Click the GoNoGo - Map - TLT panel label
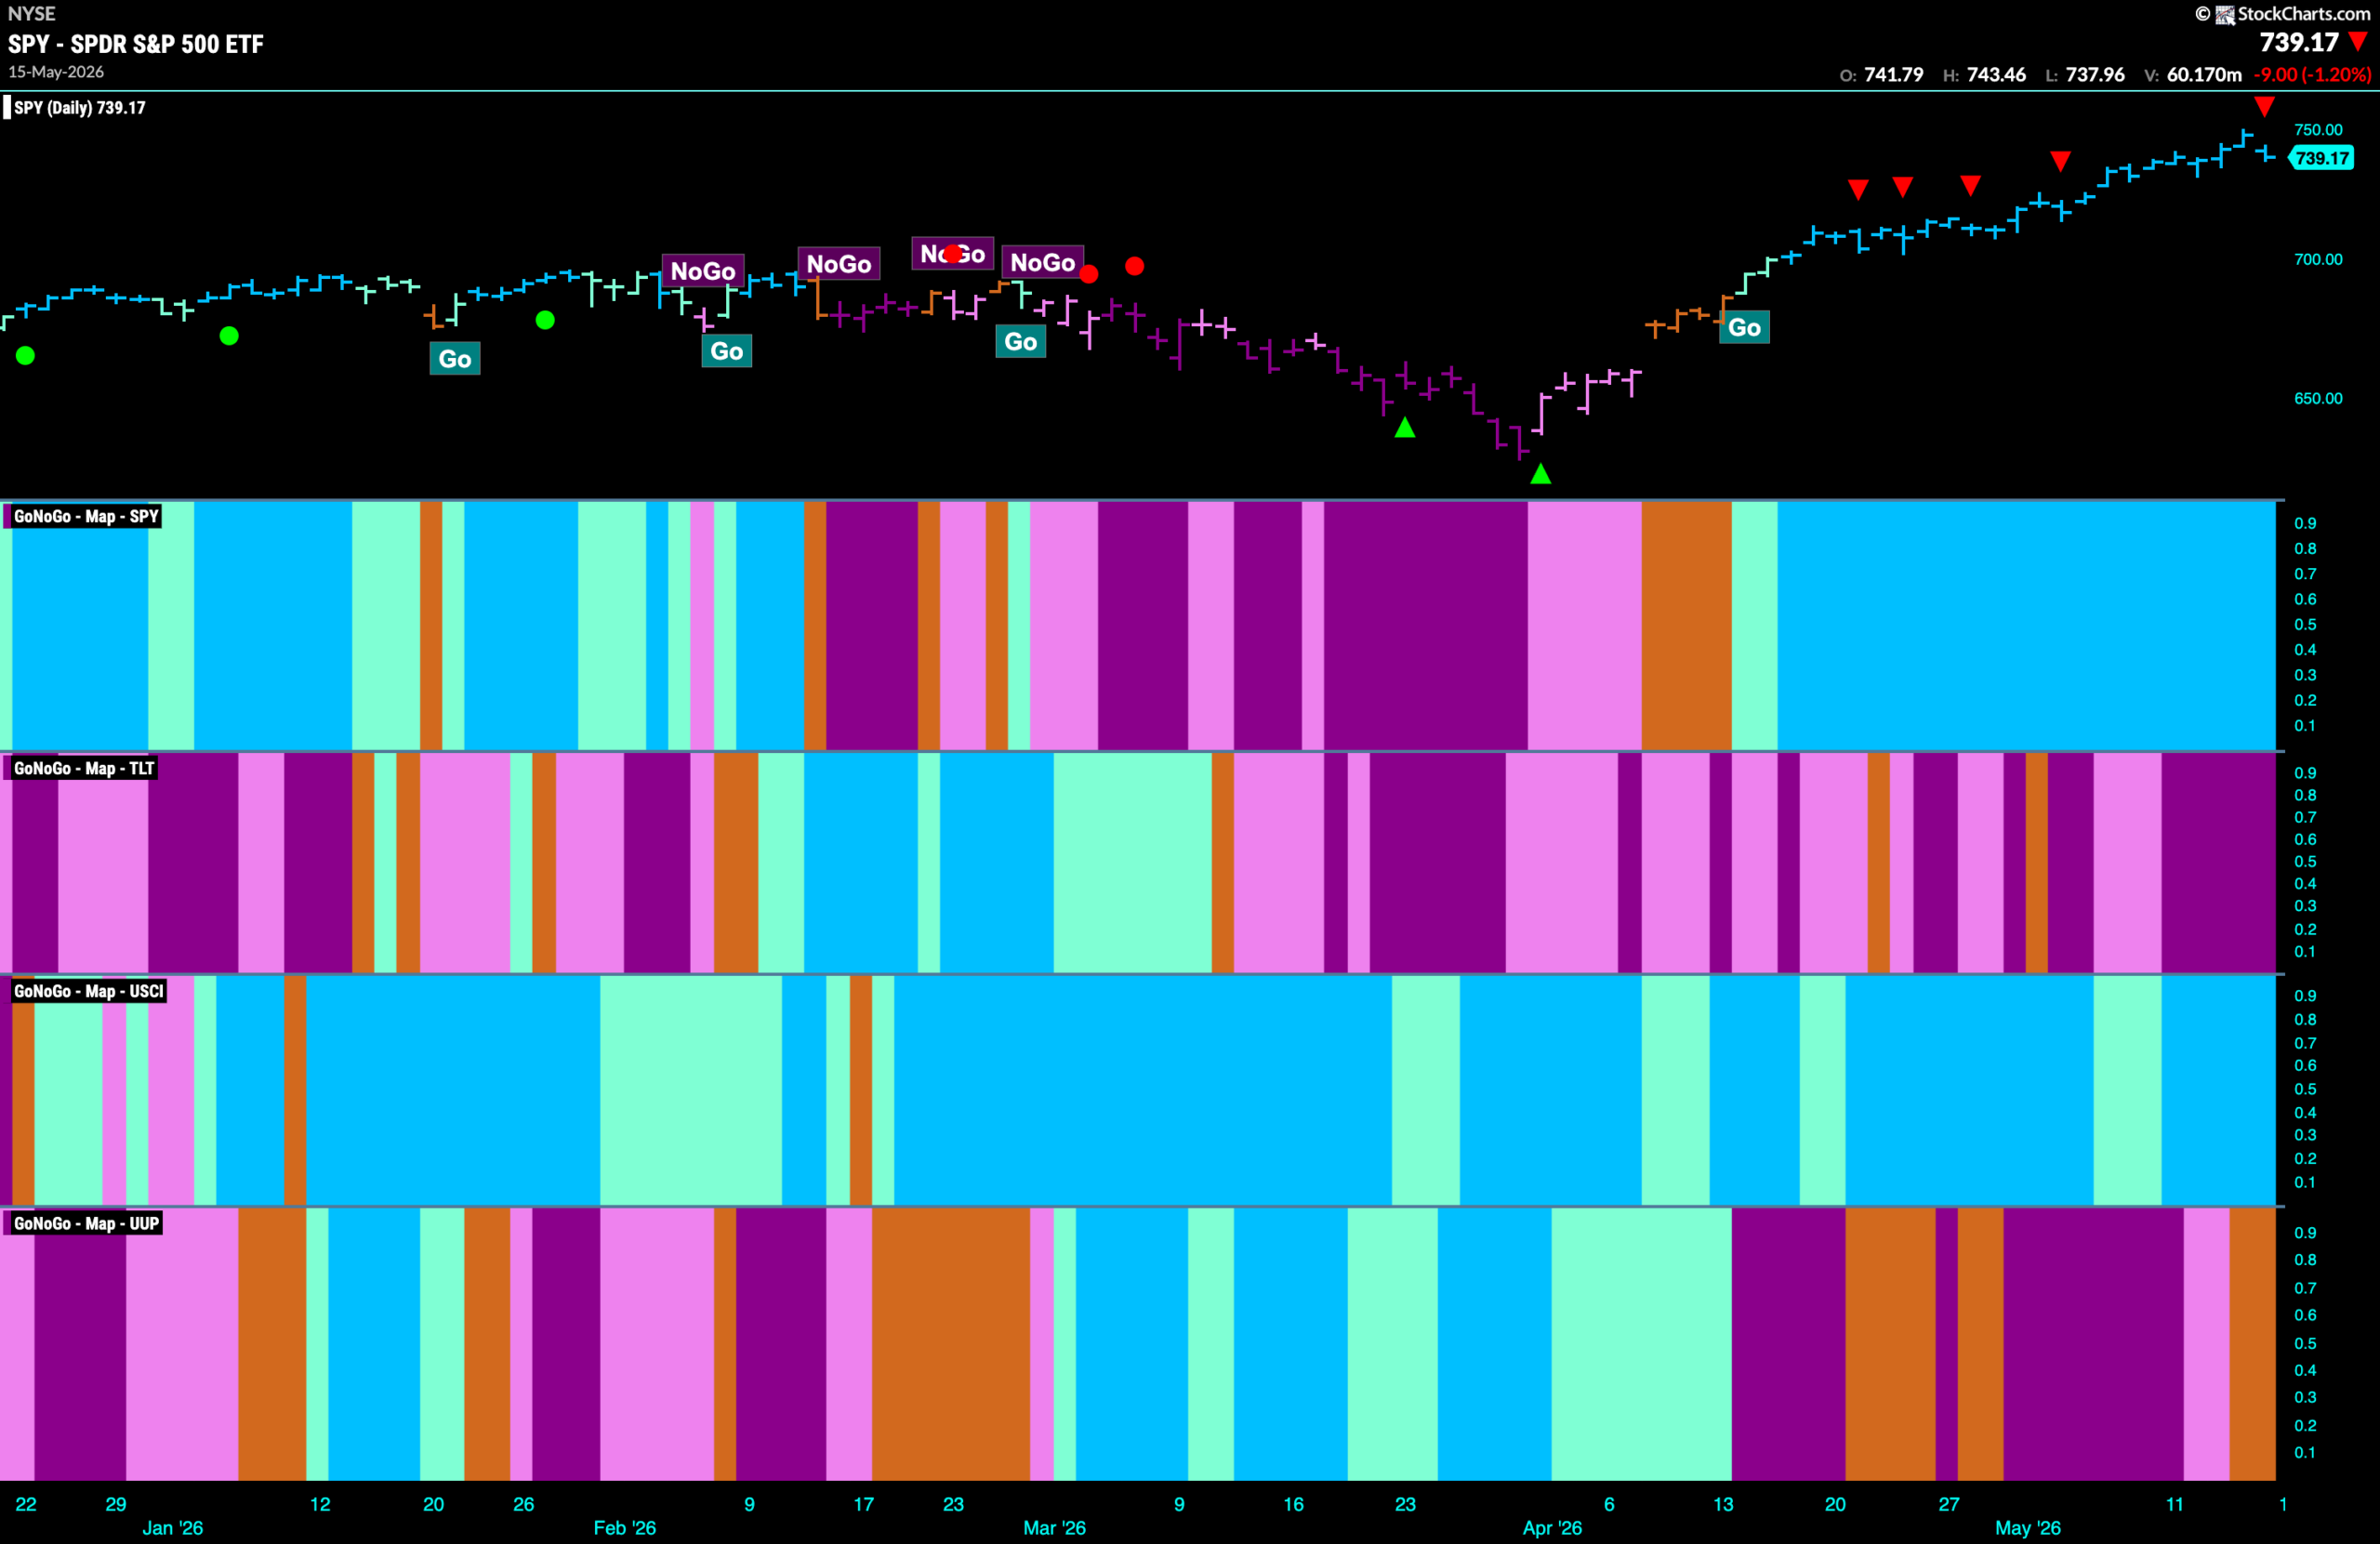This screenshot has width=2380, height=1544. click(x=83, y=768)
